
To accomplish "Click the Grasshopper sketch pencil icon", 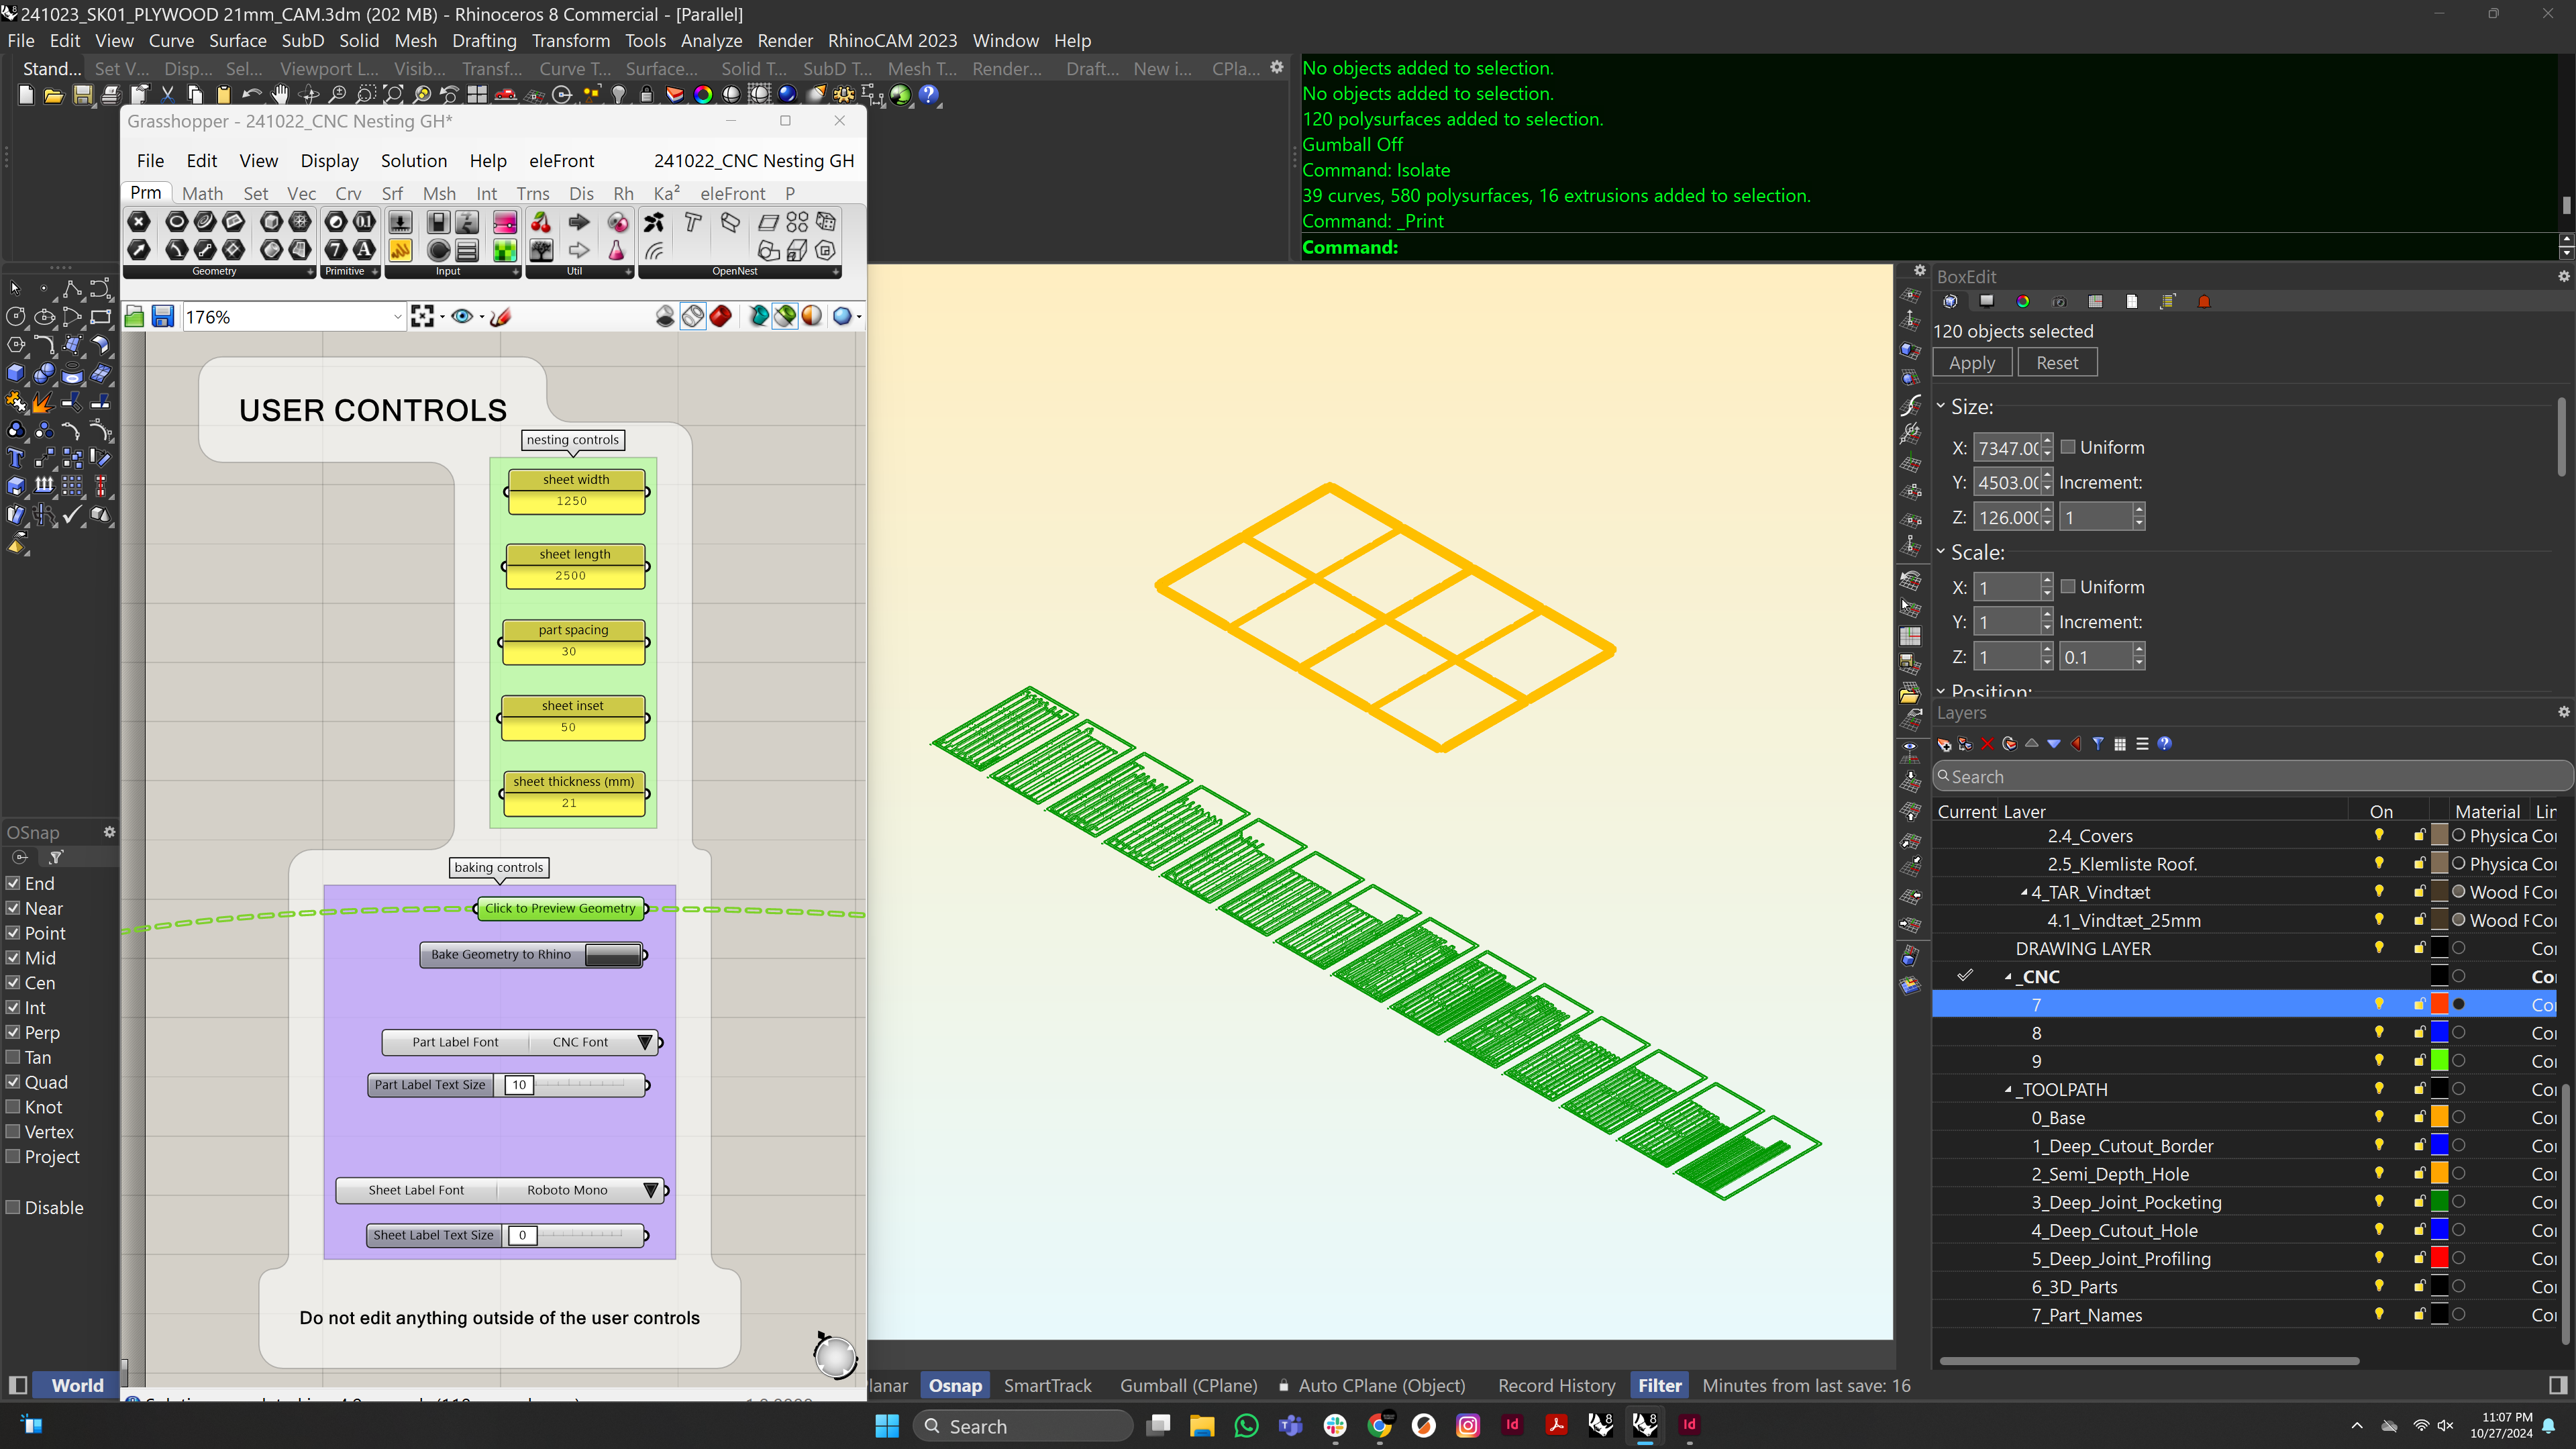I will click(501, 317).
